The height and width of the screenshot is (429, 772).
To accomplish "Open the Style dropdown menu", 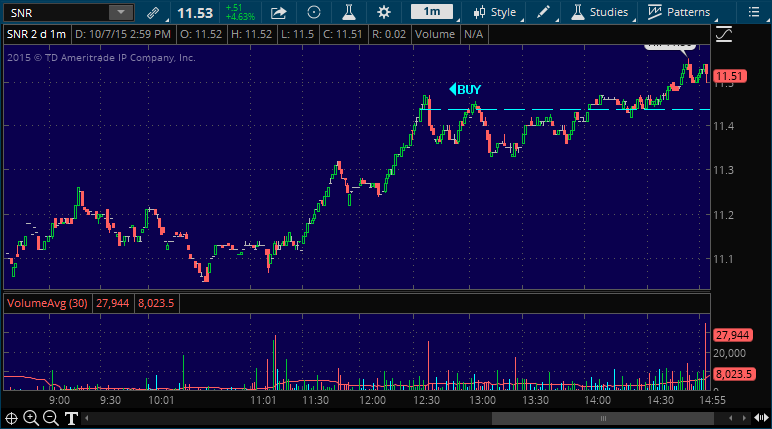I will [495, 13].
